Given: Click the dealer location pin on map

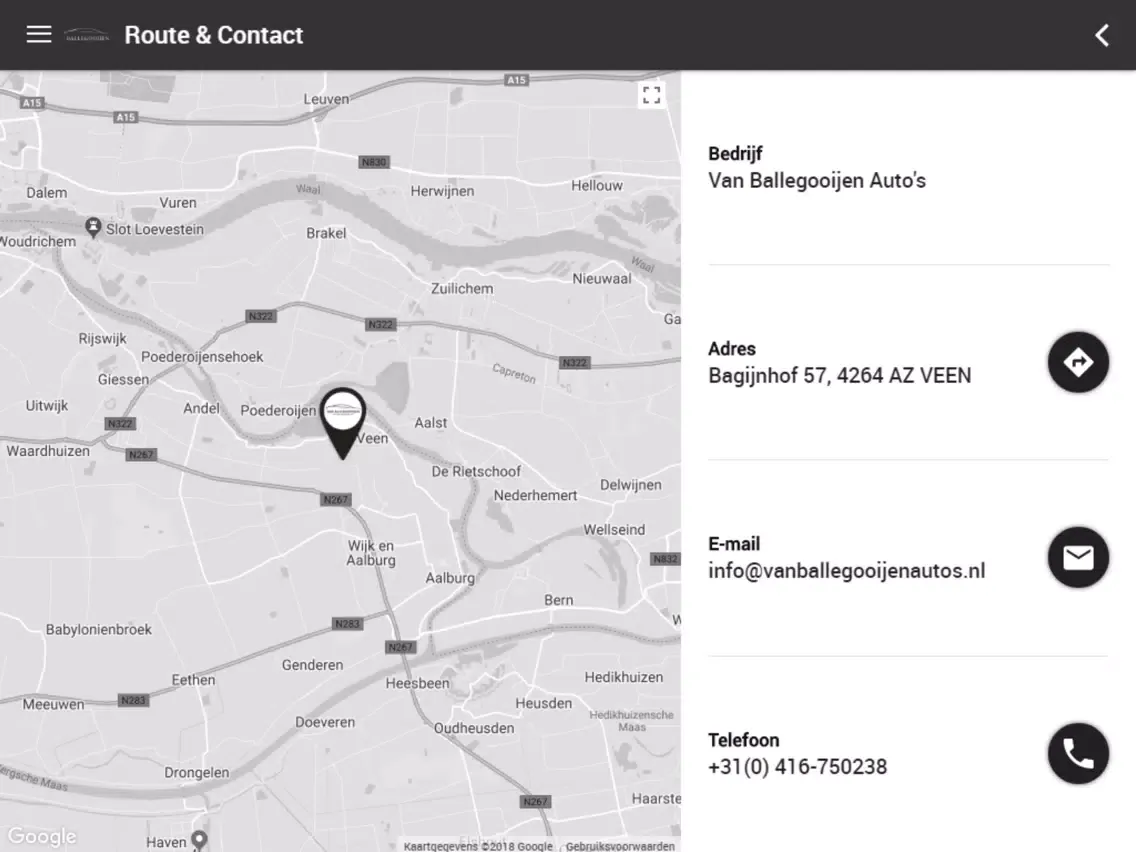Looking at the screenshot, I should click(x=343, y=423).
